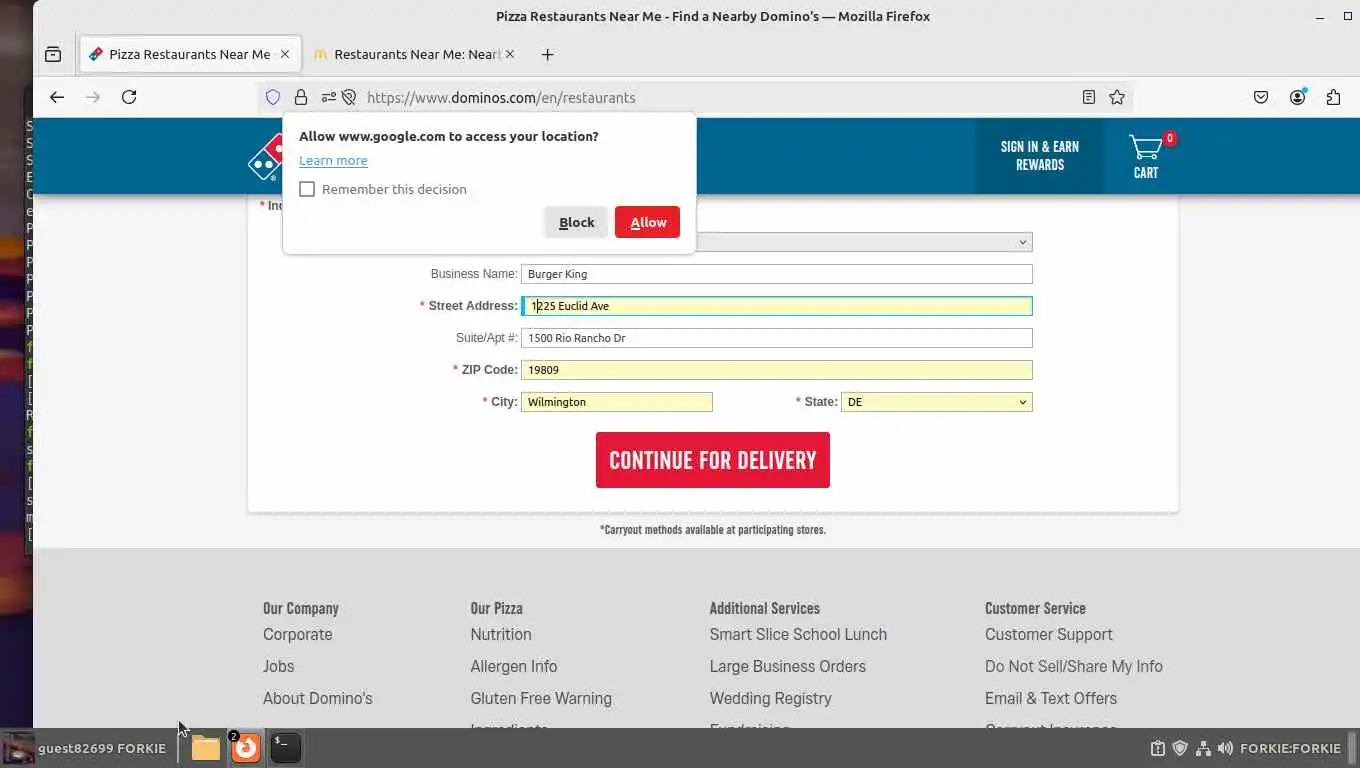Image resolution: width=1360 pixels, height=768 pixels.
Task: Click the City field
Action: click(x=617, y=402)
